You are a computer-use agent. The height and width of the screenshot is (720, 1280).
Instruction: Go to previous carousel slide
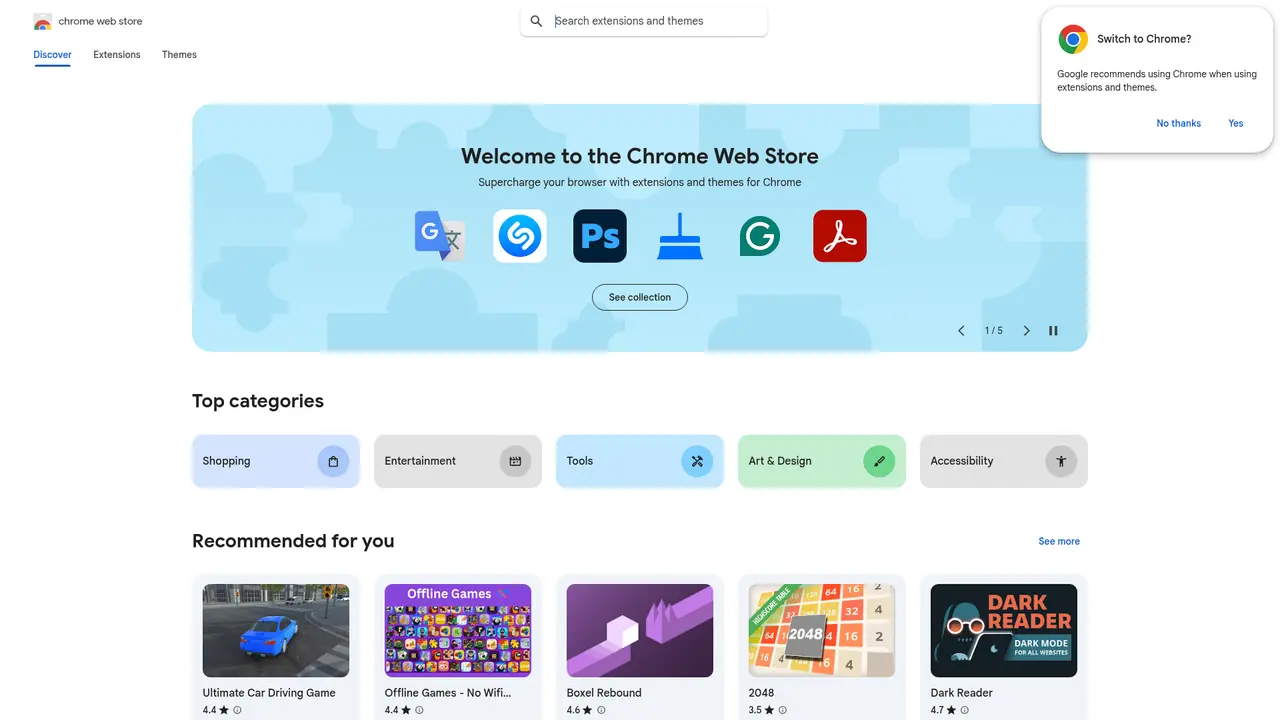pos(961,331)
